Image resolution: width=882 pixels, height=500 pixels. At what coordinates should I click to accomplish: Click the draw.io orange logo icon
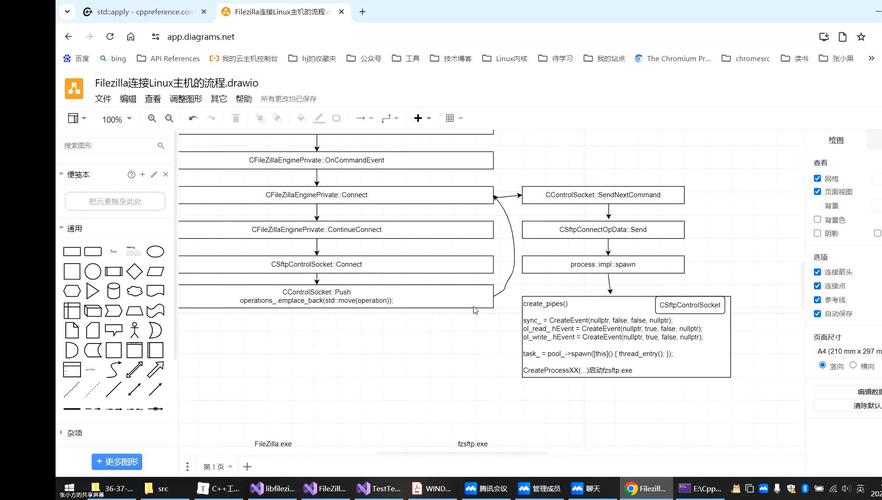(74, 88)
